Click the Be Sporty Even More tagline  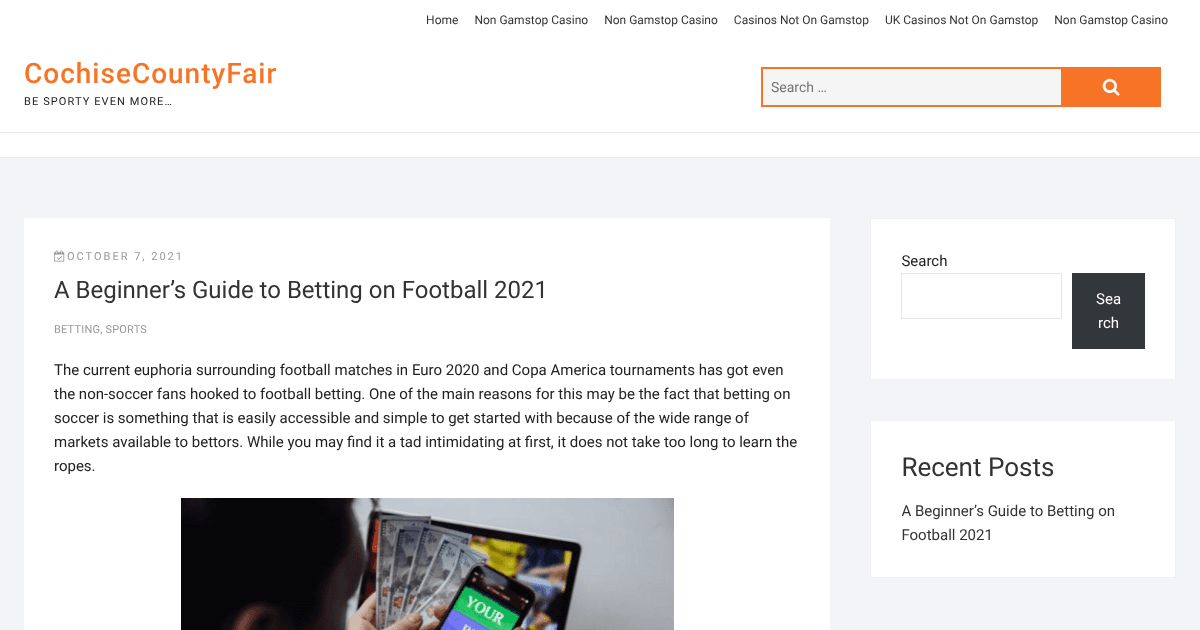tap(98, 101)
